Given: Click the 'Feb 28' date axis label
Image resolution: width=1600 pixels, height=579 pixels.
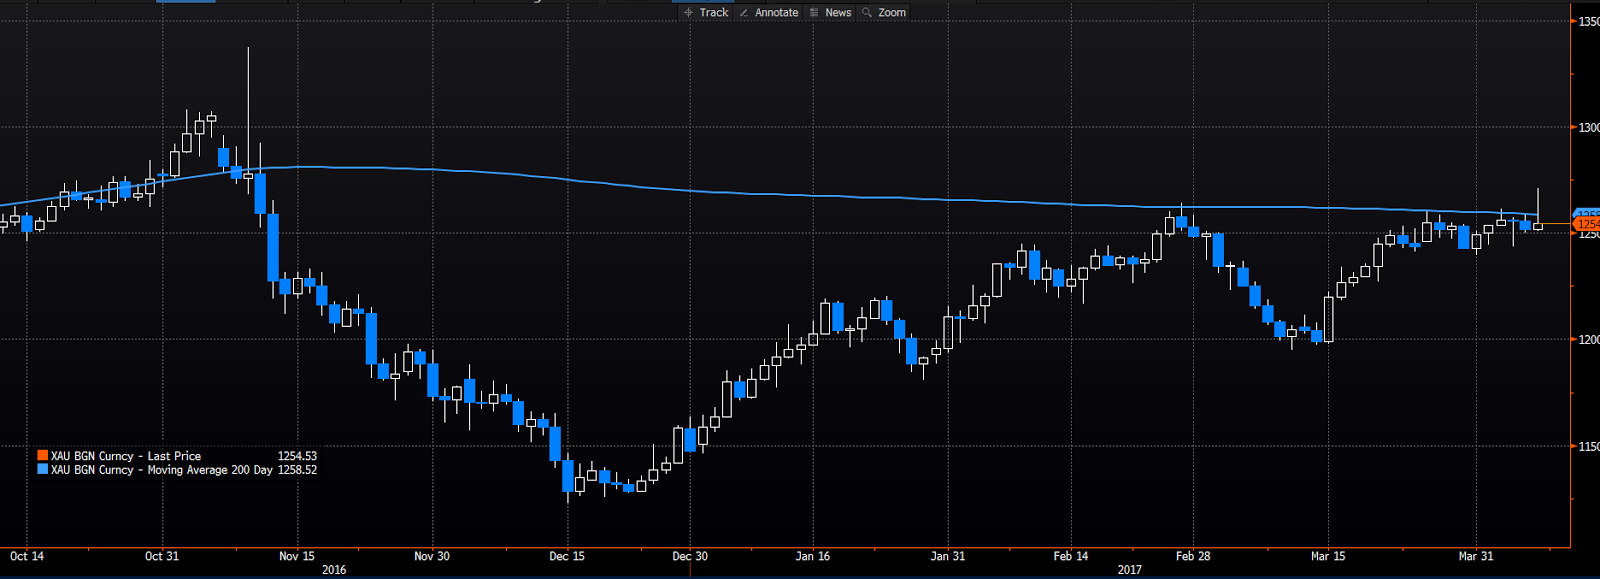Looking at the screenshot, I should (1193, 556).
